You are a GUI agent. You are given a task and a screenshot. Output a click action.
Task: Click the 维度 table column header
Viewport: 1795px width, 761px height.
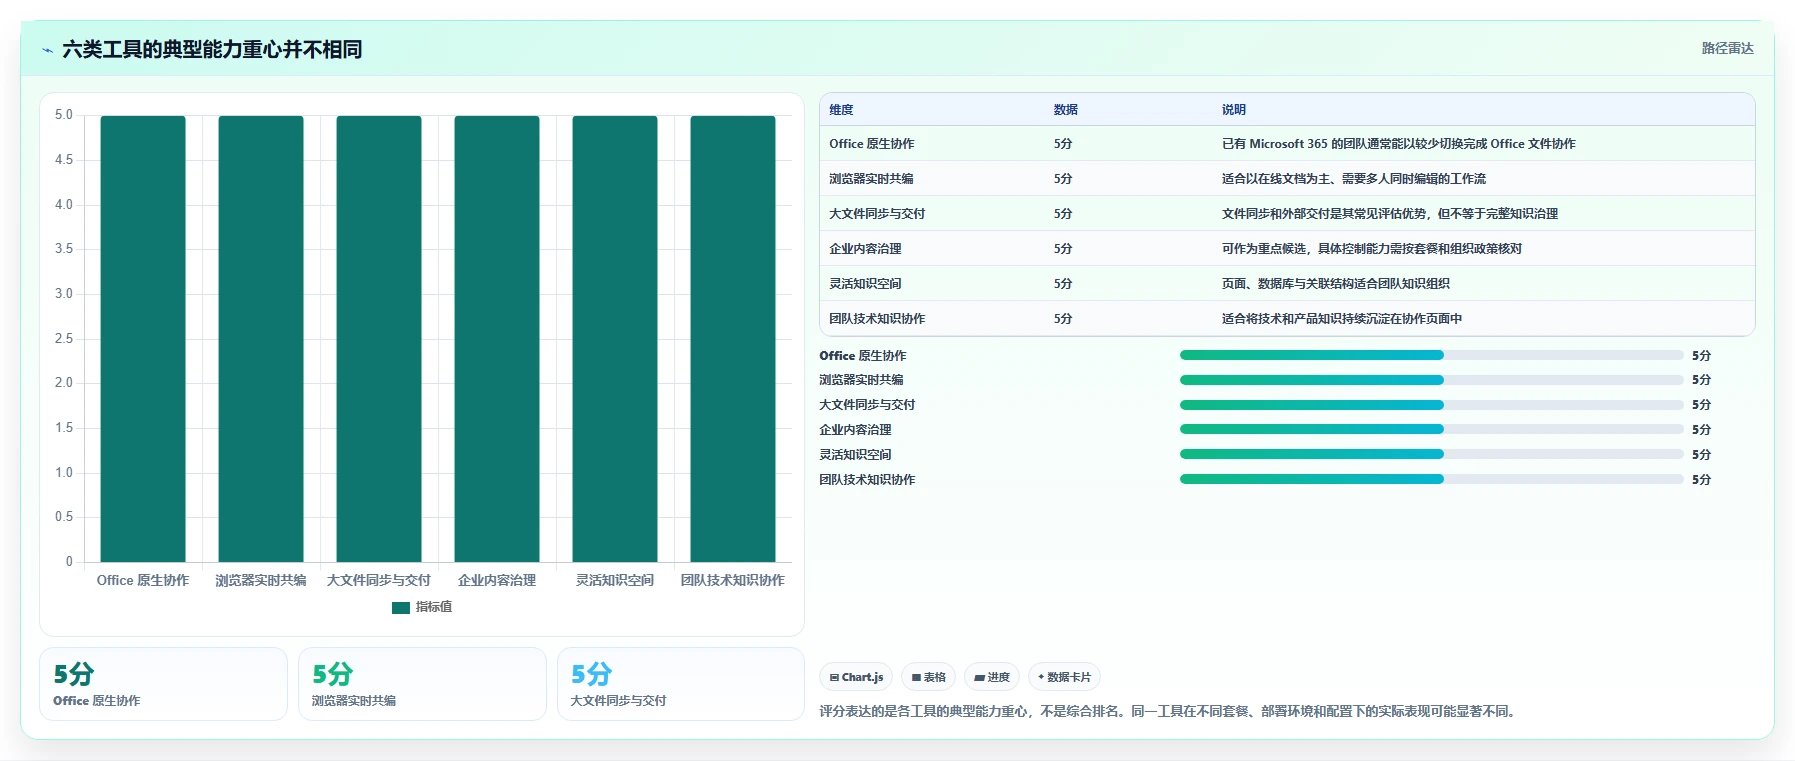point(841,110)
